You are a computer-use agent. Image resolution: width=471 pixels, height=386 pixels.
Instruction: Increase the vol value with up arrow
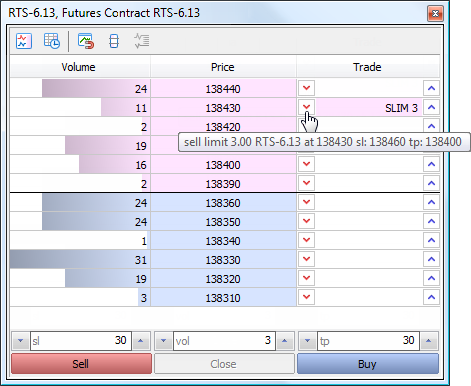coord(285,341)
